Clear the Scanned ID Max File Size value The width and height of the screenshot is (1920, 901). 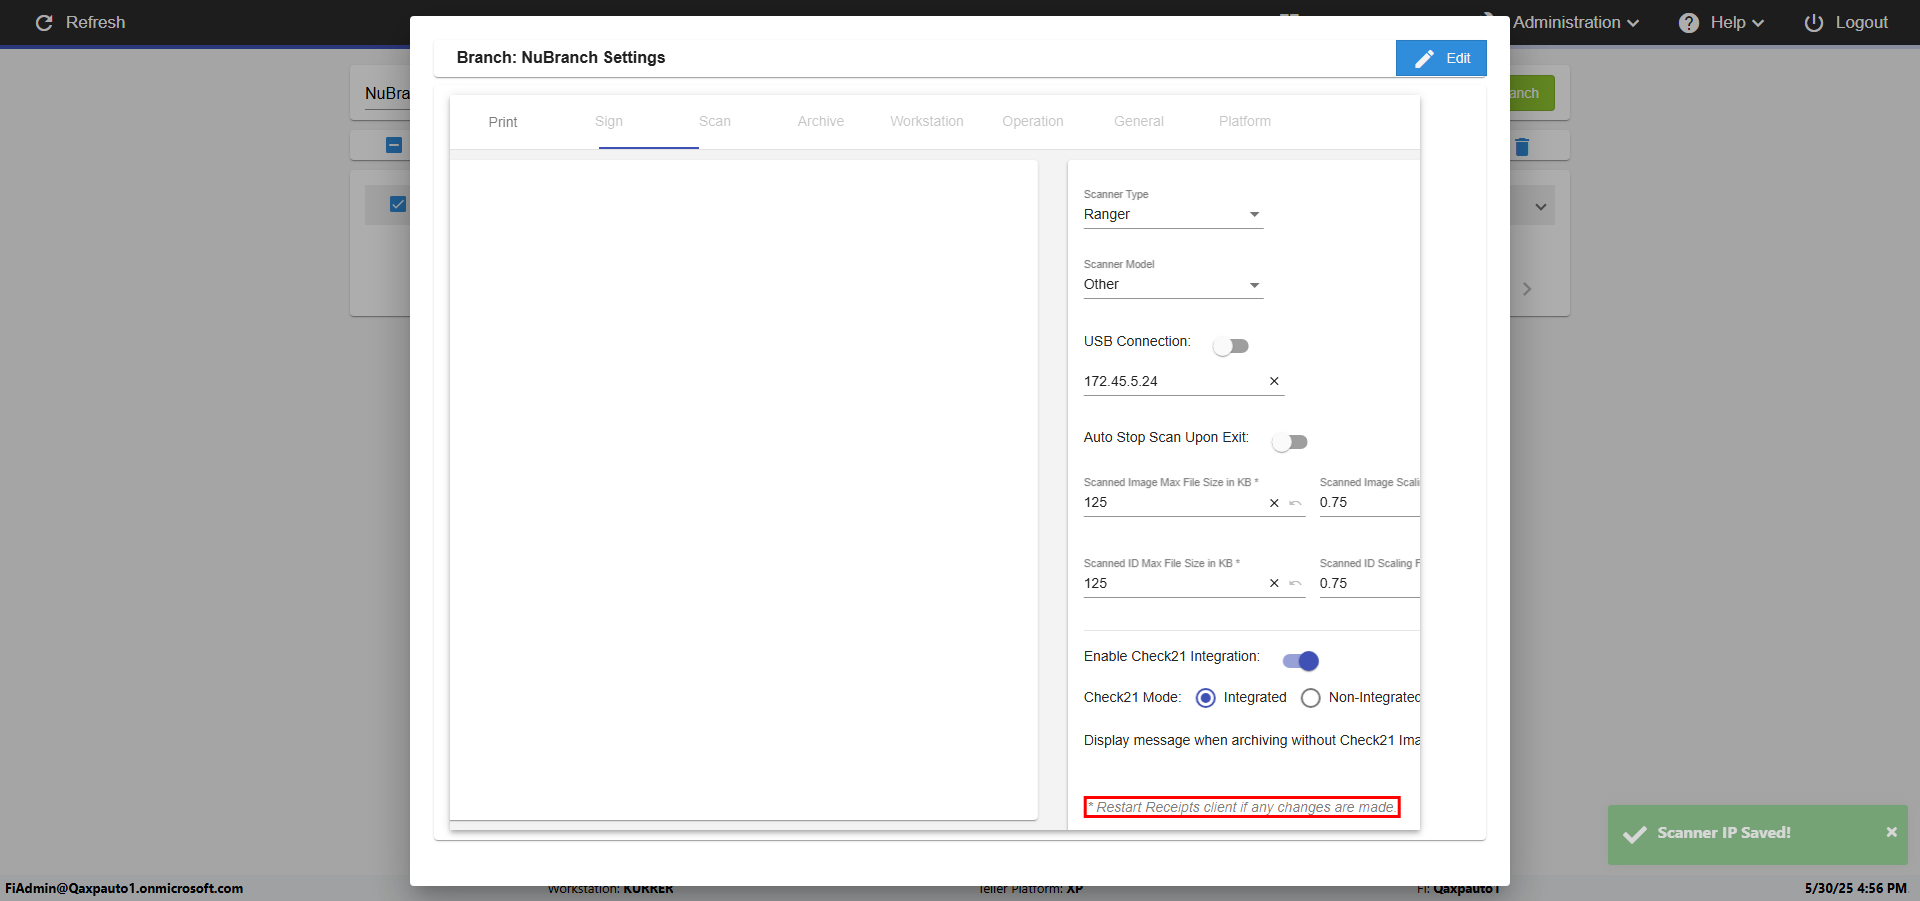(x=1274, y=584)
